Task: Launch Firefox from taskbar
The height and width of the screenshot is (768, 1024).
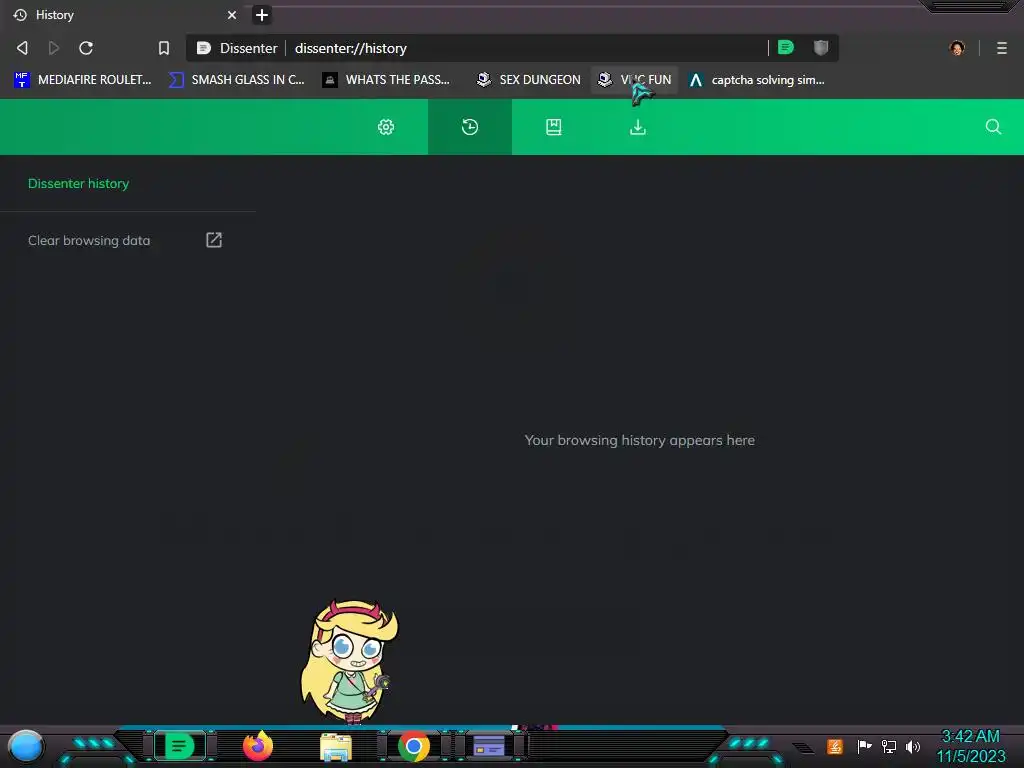Action: 258,746
